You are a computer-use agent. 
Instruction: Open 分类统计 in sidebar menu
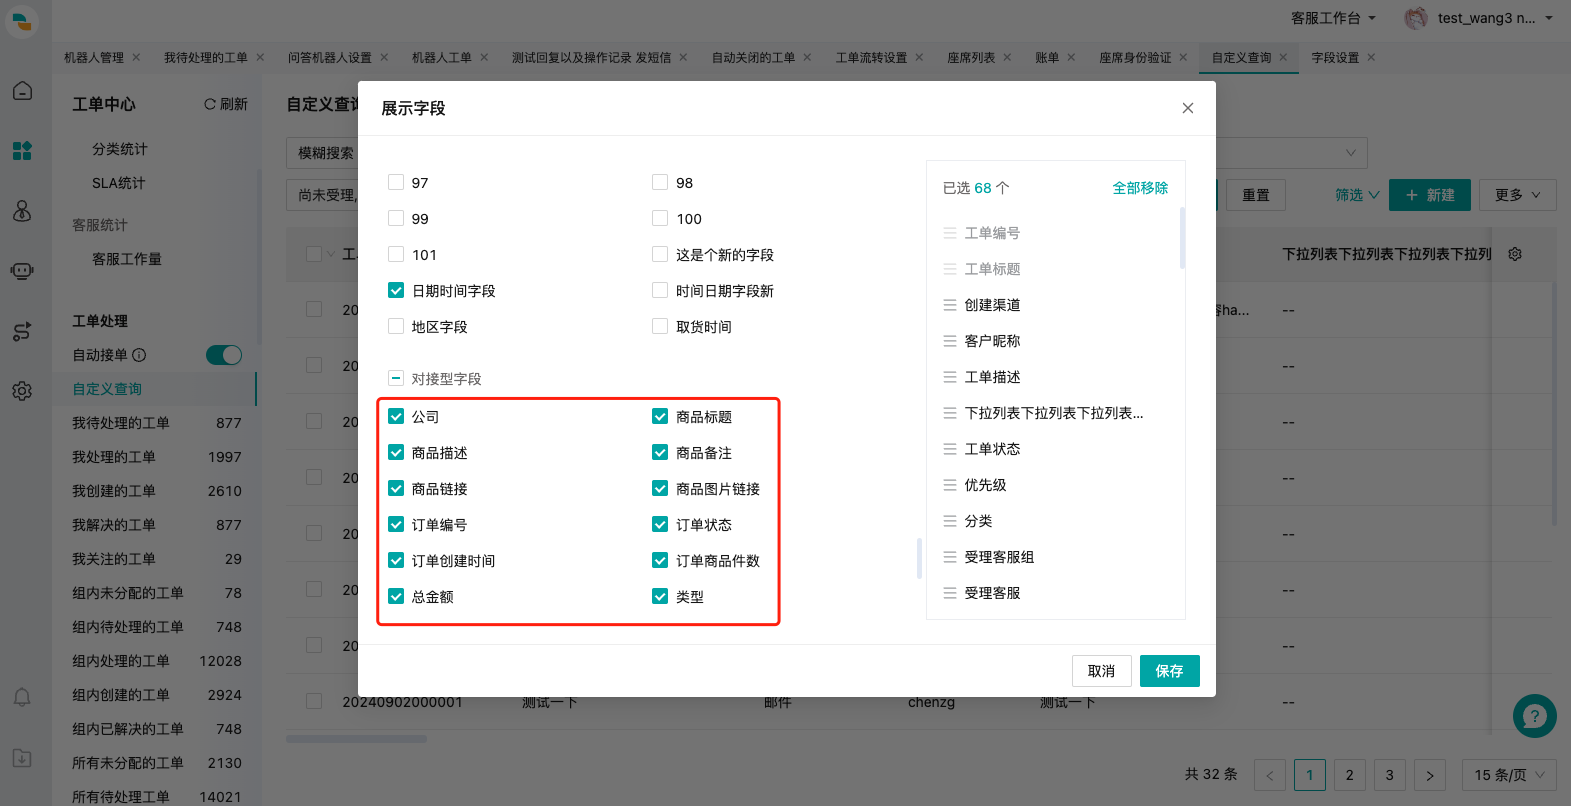tap(120, 149)
